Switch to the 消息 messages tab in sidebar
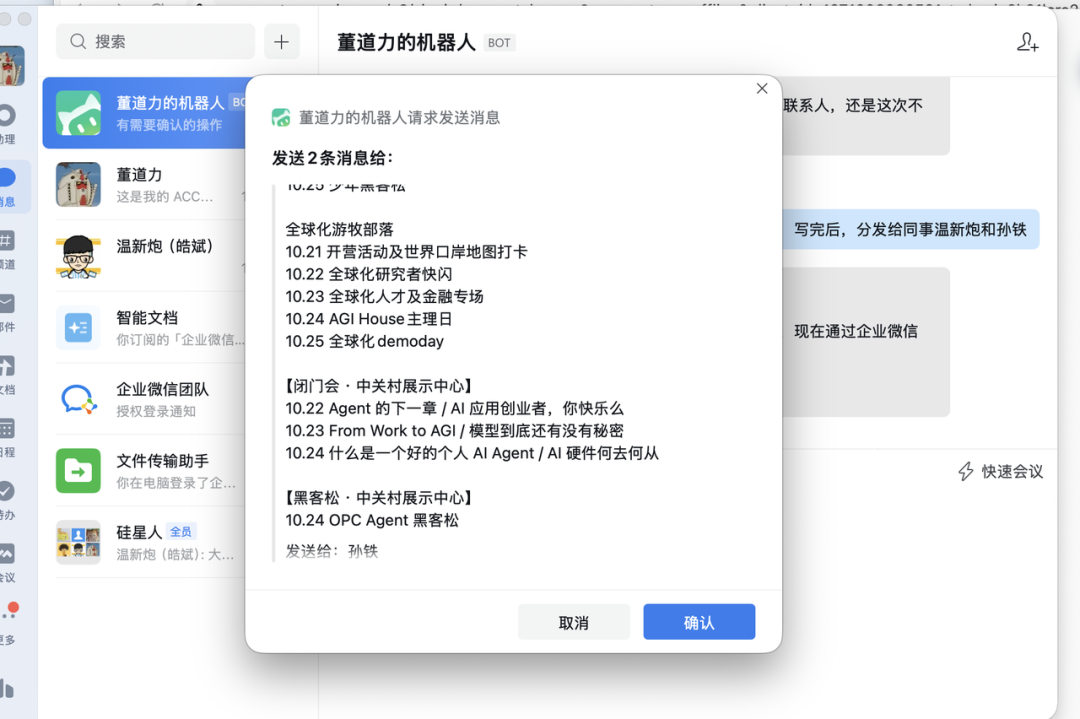 click(x=10, y=187)
